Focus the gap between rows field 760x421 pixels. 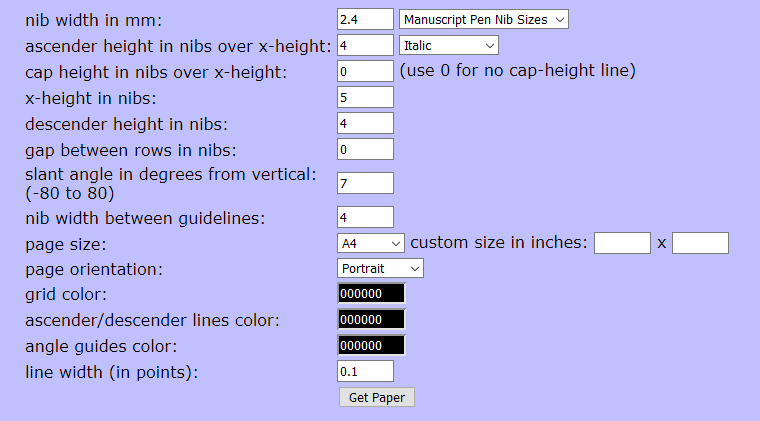click(x=366, y=149)
